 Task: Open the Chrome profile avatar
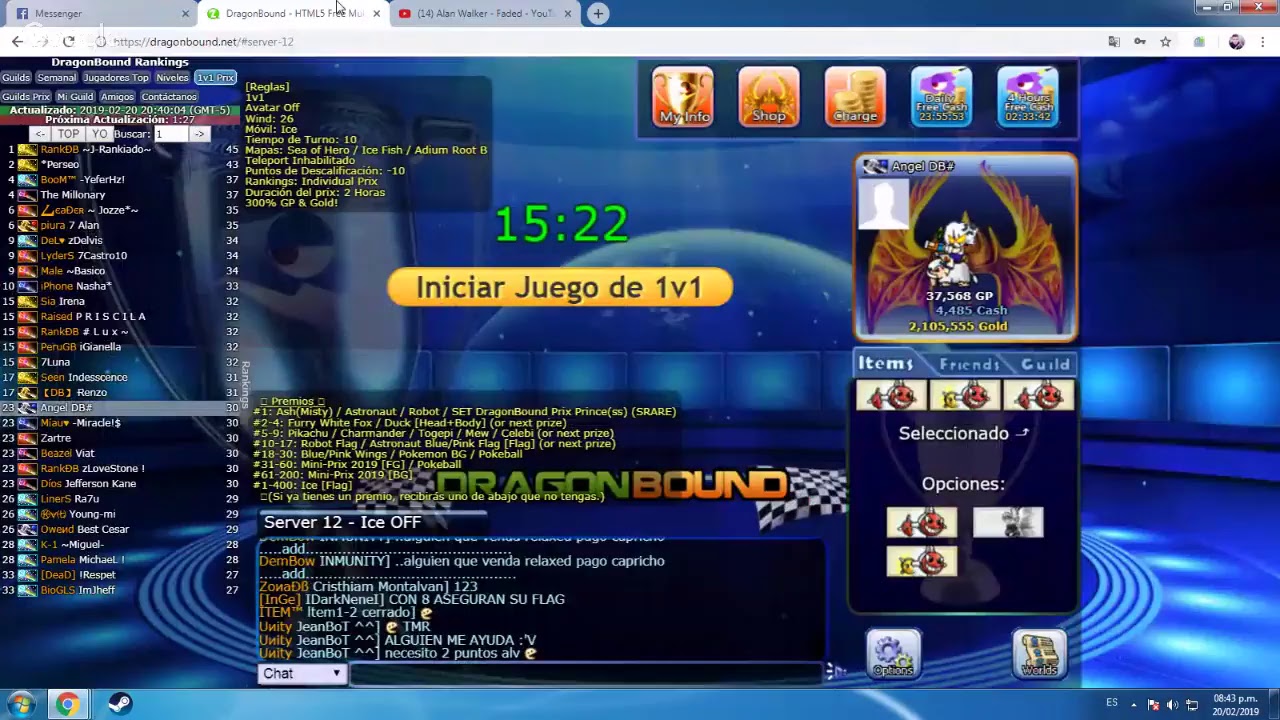(x=1236, y=41)
